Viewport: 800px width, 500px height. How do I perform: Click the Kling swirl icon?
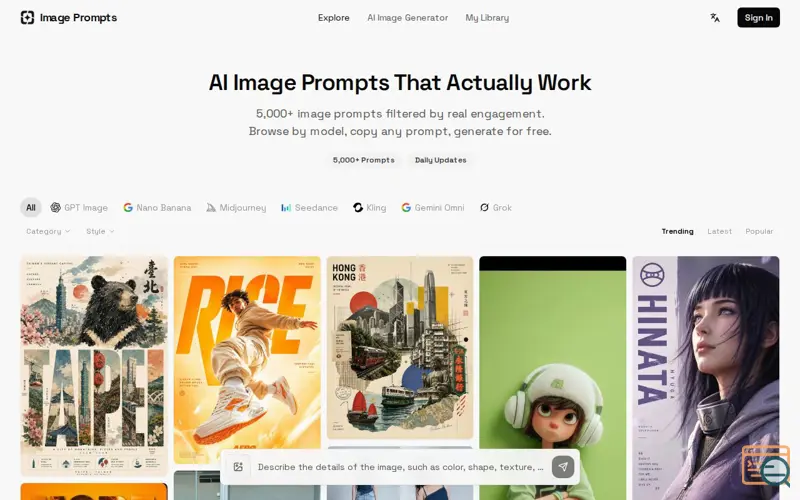(x=358, y=208)
